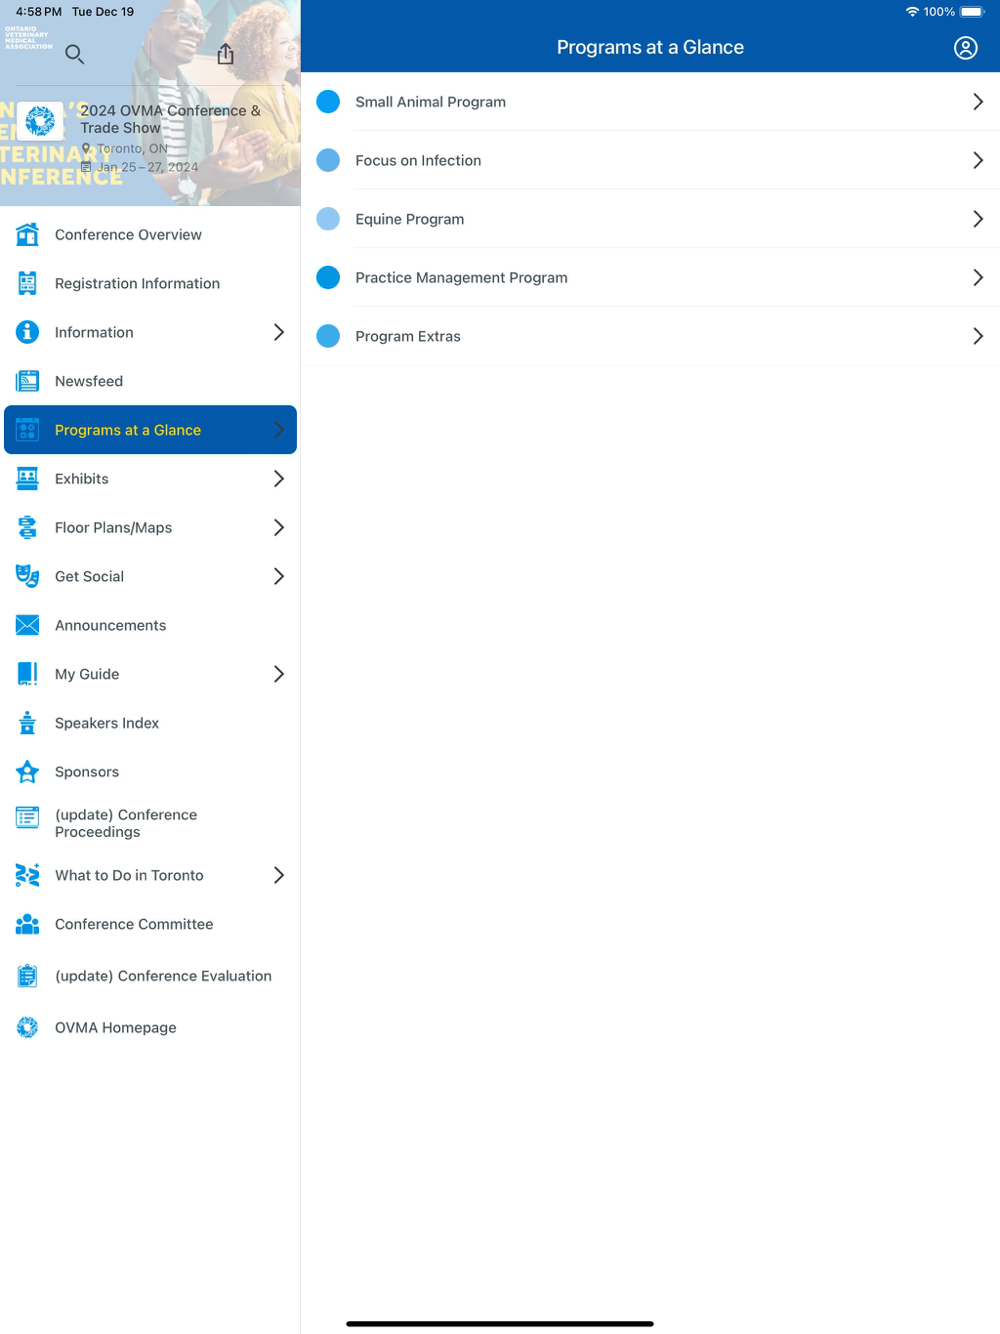The height and width of the screenshot is (1334, 1000).
Task: Tap the Practice Management Program blue dot
Action: (x=328, y=278)
